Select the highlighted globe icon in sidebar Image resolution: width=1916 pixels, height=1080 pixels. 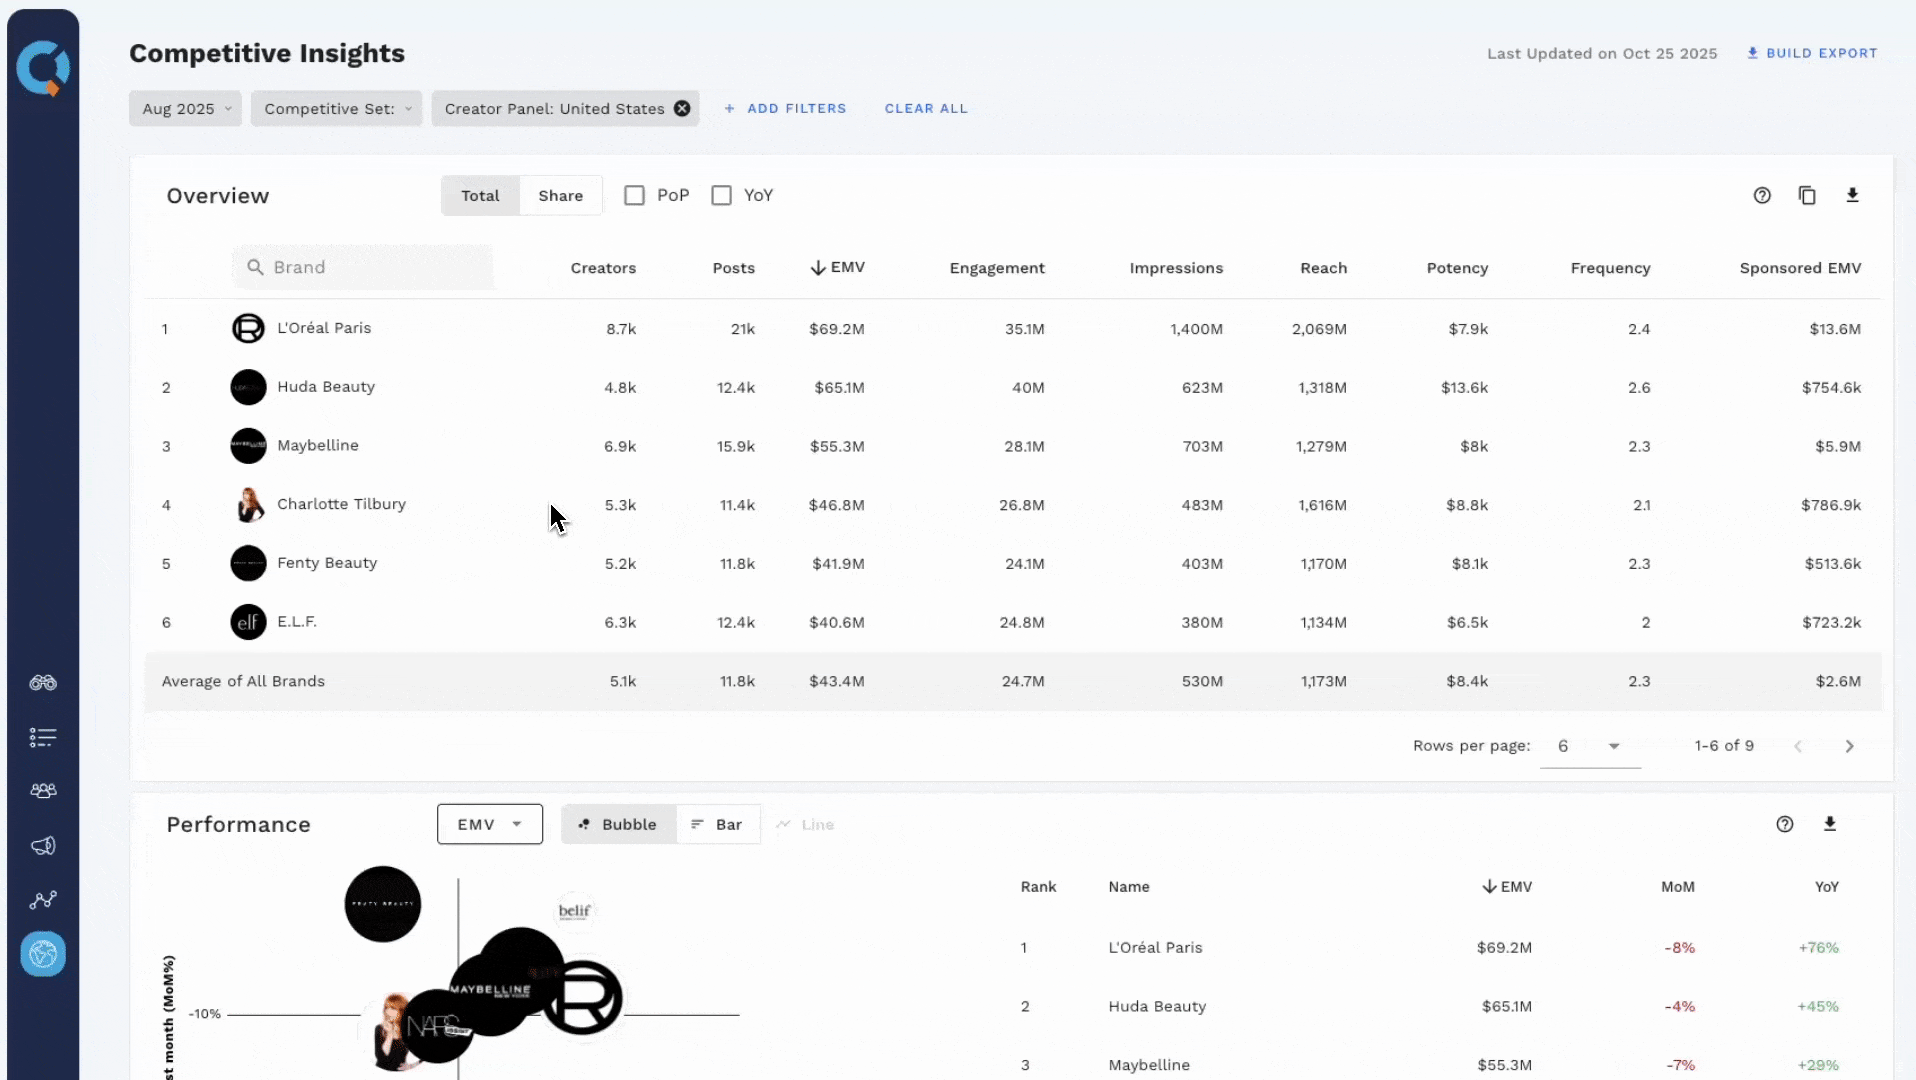pyautogui.click(x=43, y=954)
